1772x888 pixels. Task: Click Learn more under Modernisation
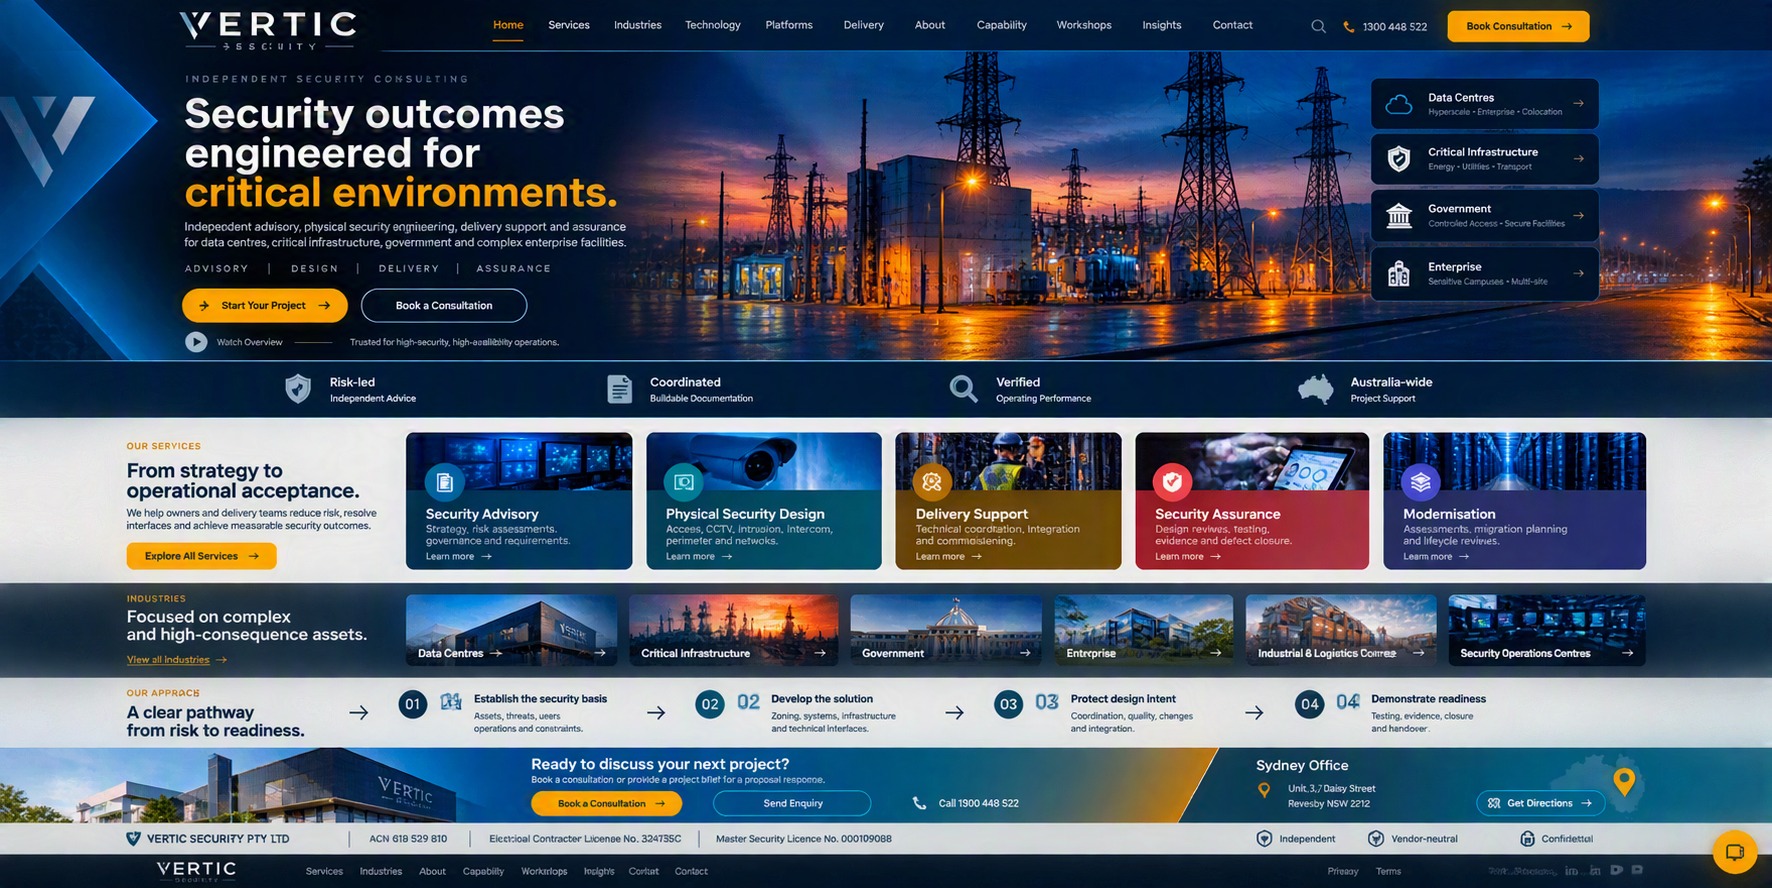(x=1436, y=557)
